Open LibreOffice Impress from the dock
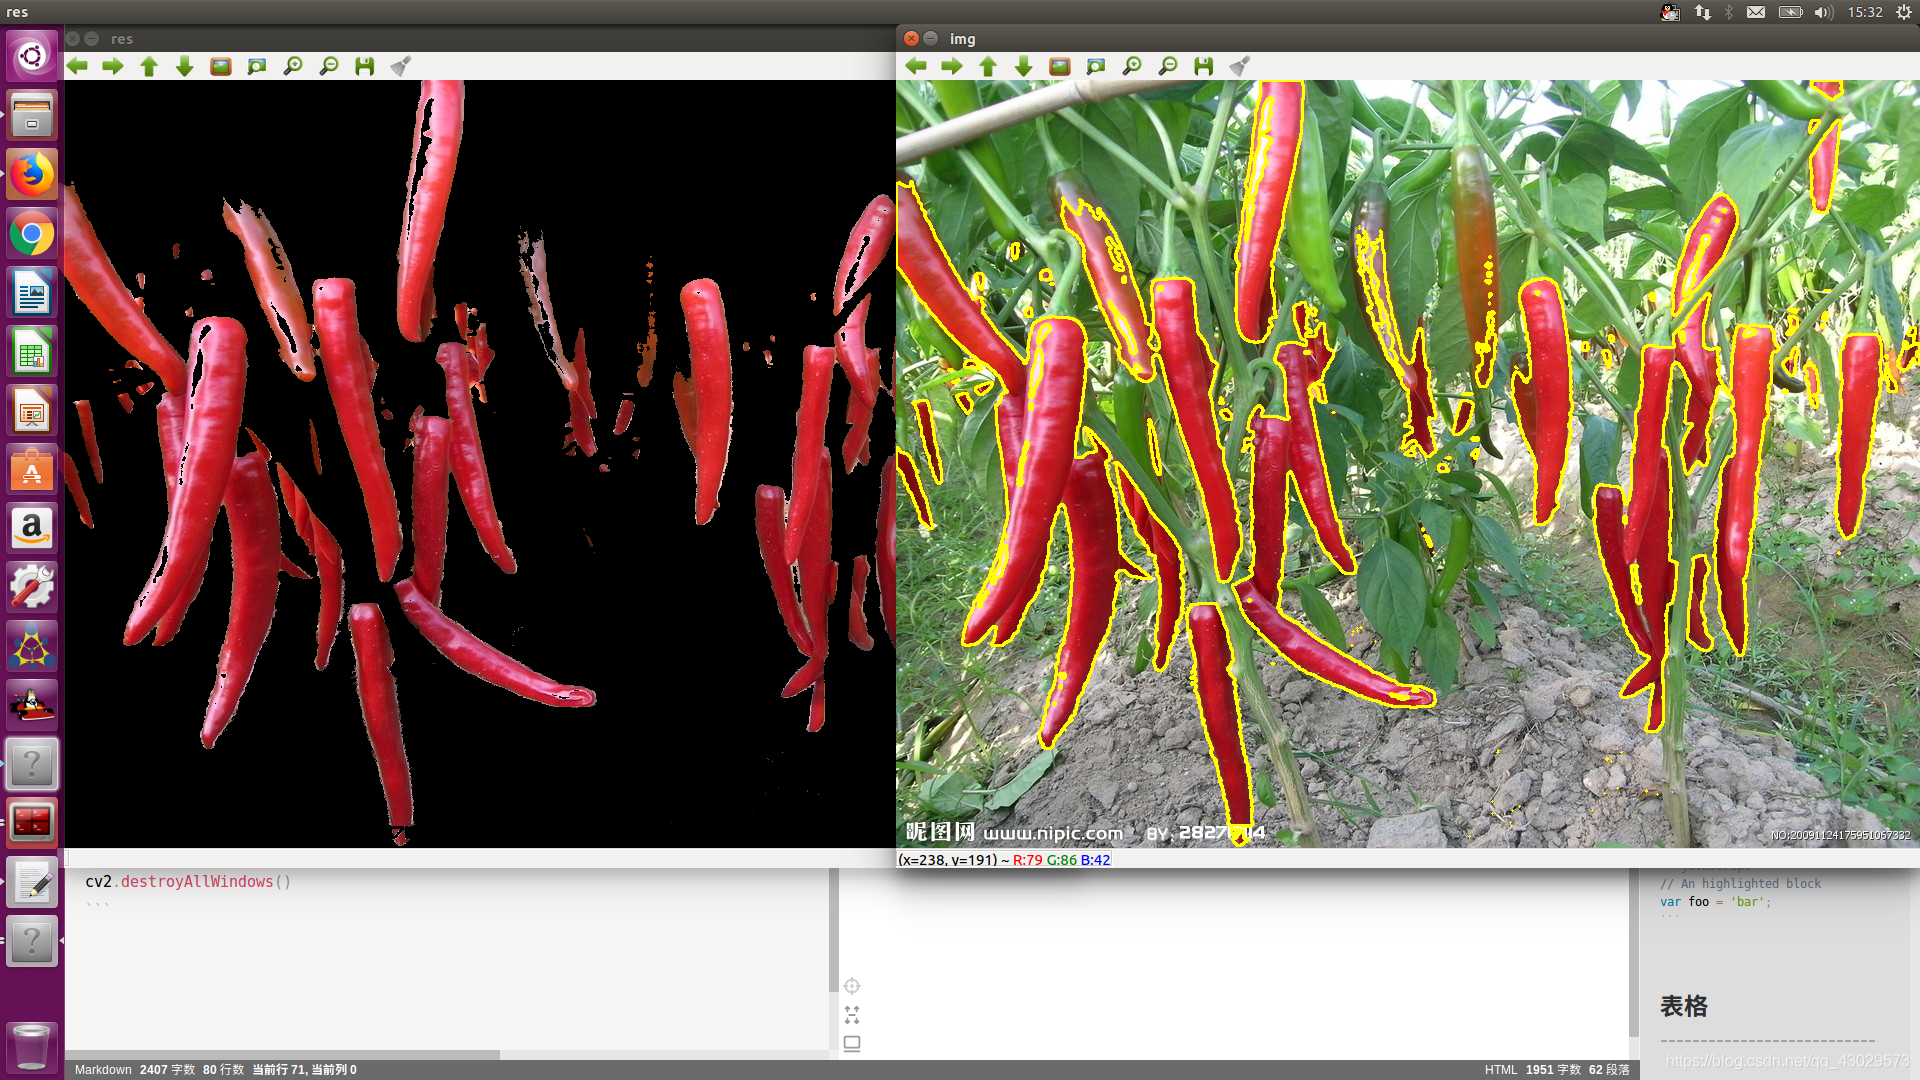This screenshot has width=1920, height=1080. pyautogui.click(x=32, y=412)
